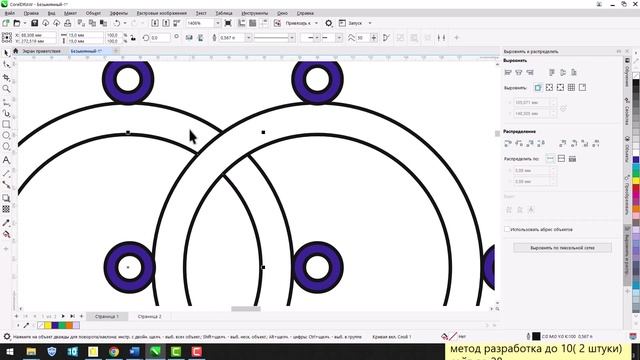Open the 'Файл' menu
This screenshot has width=640, height=360.
point(9,13)
